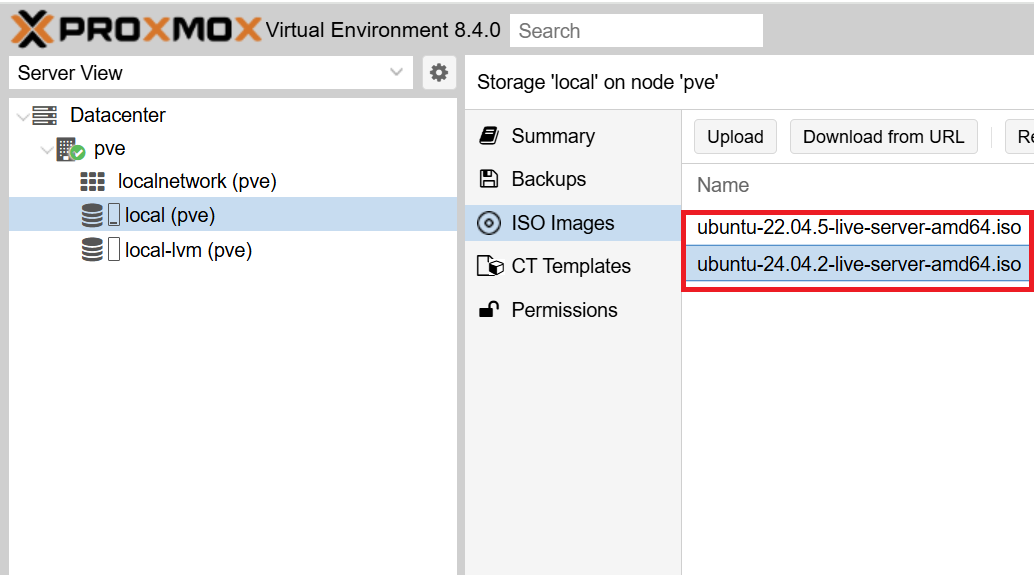
Task: Select the local (pve) storage item
Action: [169, 215]
